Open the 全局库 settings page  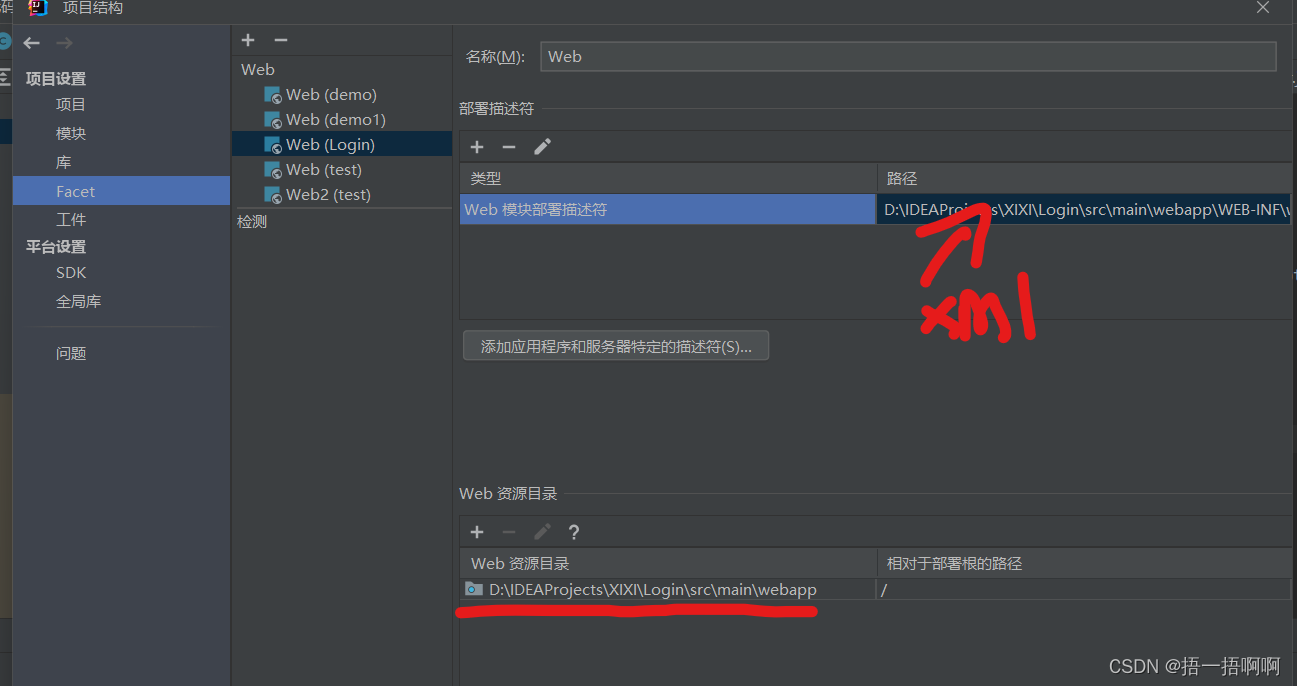(x=78, y=301)
